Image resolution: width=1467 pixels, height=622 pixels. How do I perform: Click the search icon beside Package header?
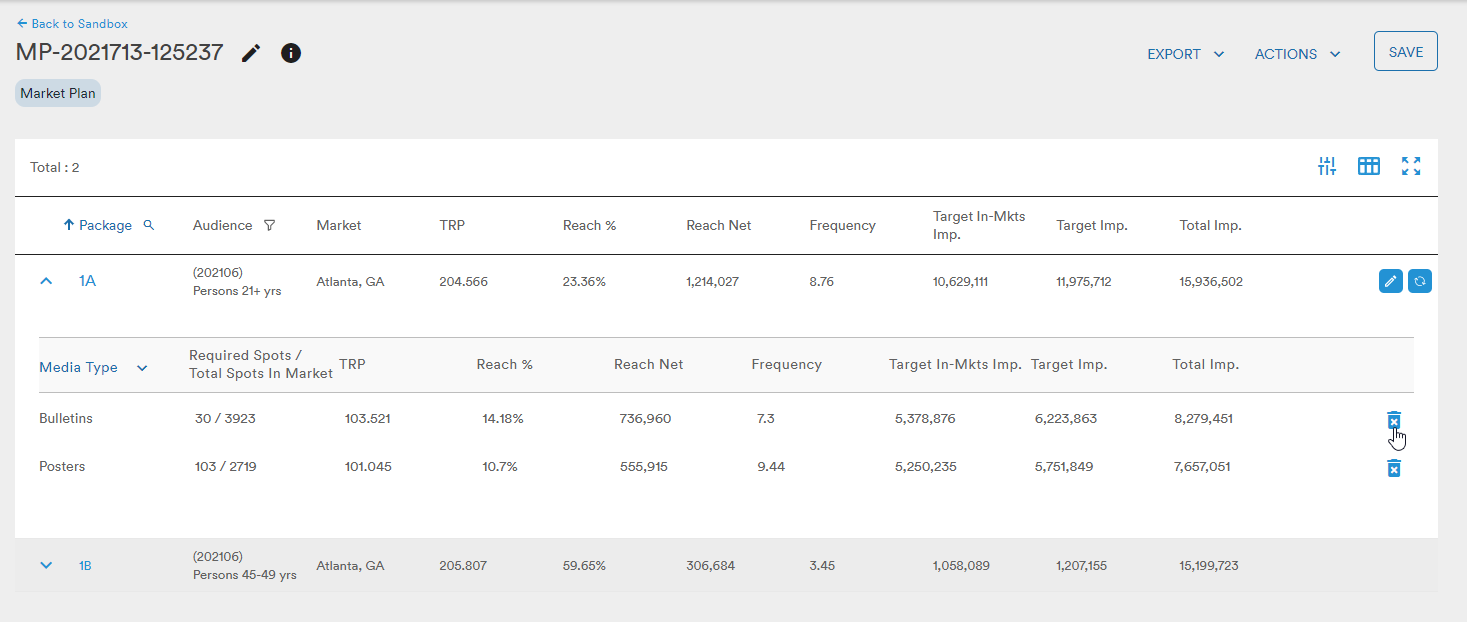pos(149,225)
